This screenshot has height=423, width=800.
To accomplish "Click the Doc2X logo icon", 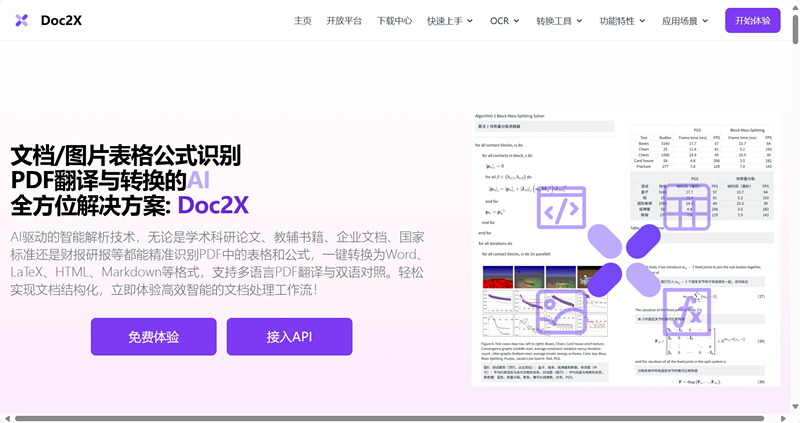I will [x=21, y=20].
